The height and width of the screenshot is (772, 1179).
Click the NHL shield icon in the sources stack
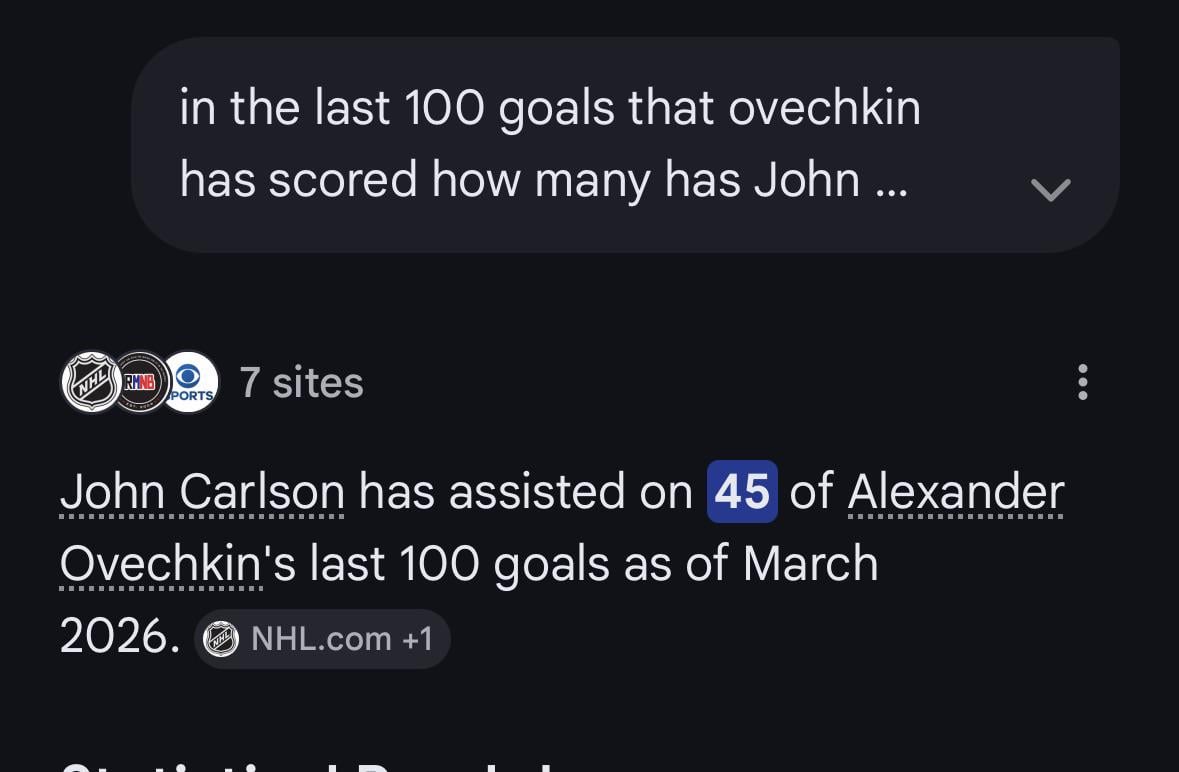(89, 381)
